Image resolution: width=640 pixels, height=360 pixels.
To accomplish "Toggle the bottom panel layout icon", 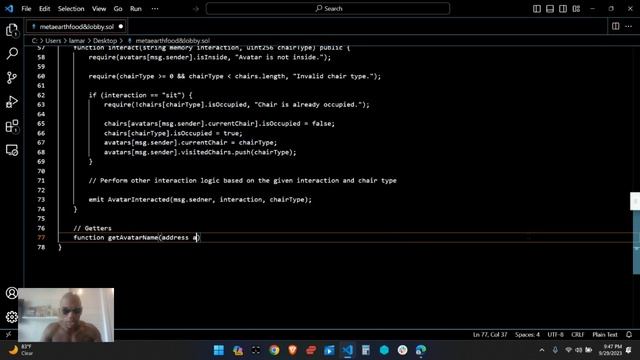I will 550,9.
